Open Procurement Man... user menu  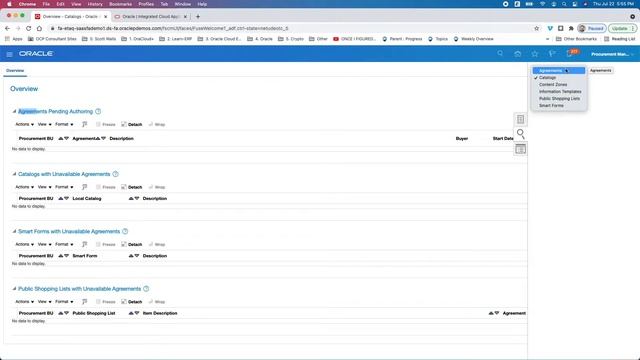(612, 54)
